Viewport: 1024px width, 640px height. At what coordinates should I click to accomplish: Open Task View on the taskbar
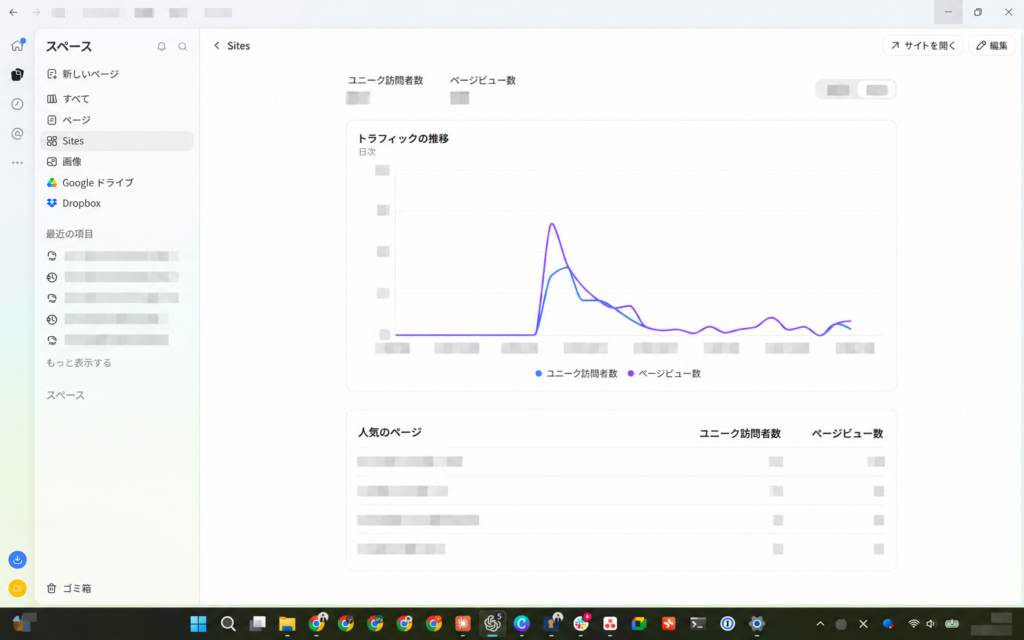(257, 624)
